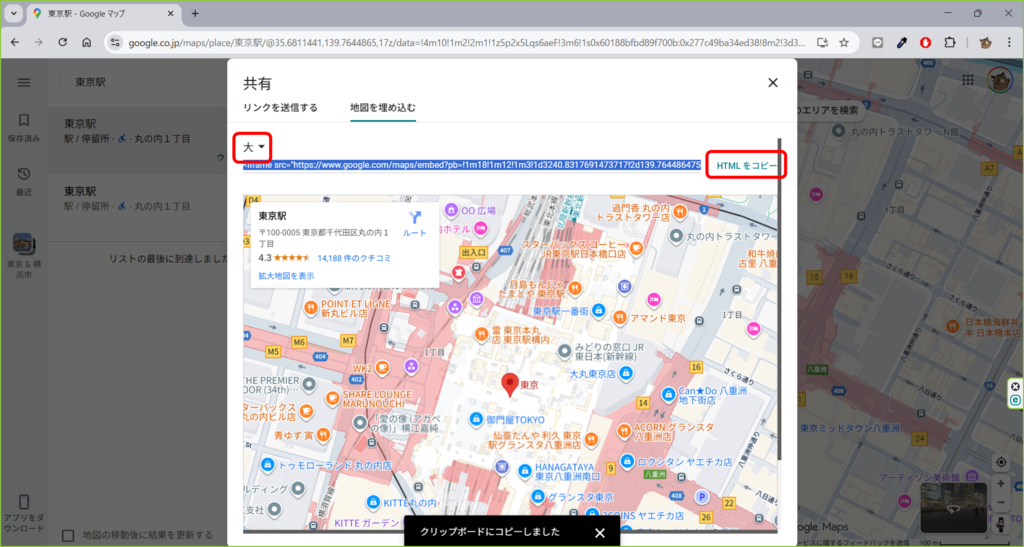Open 14,188 件のクチコミ reviews link

354,257
